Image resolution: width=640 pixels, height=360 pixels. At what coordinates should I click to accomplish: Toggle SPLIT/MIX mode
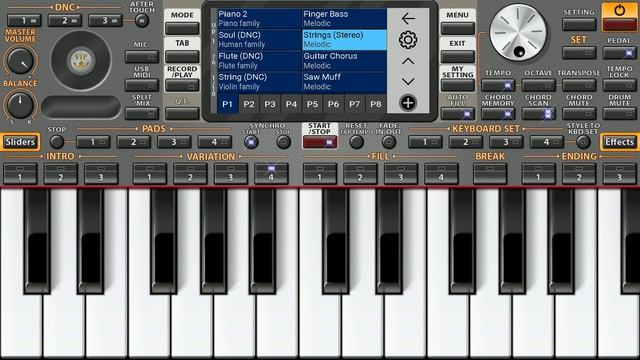click(x=142, y=113)
